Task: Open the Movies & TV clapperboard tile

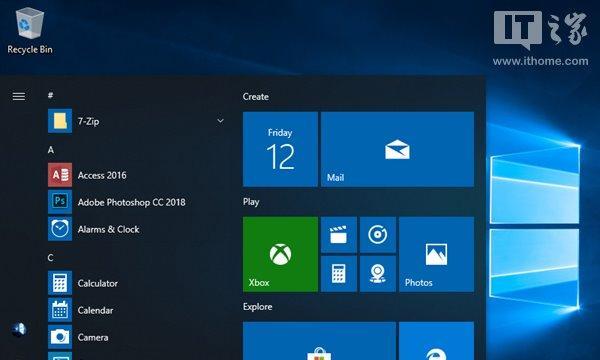Action: (x=339, y=235)
